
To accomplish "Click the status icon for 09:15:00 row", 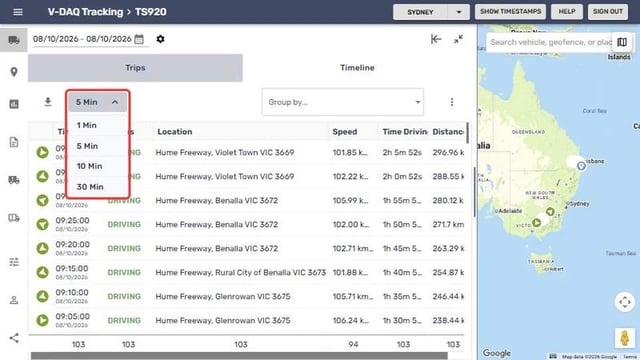I will [42, 272].
